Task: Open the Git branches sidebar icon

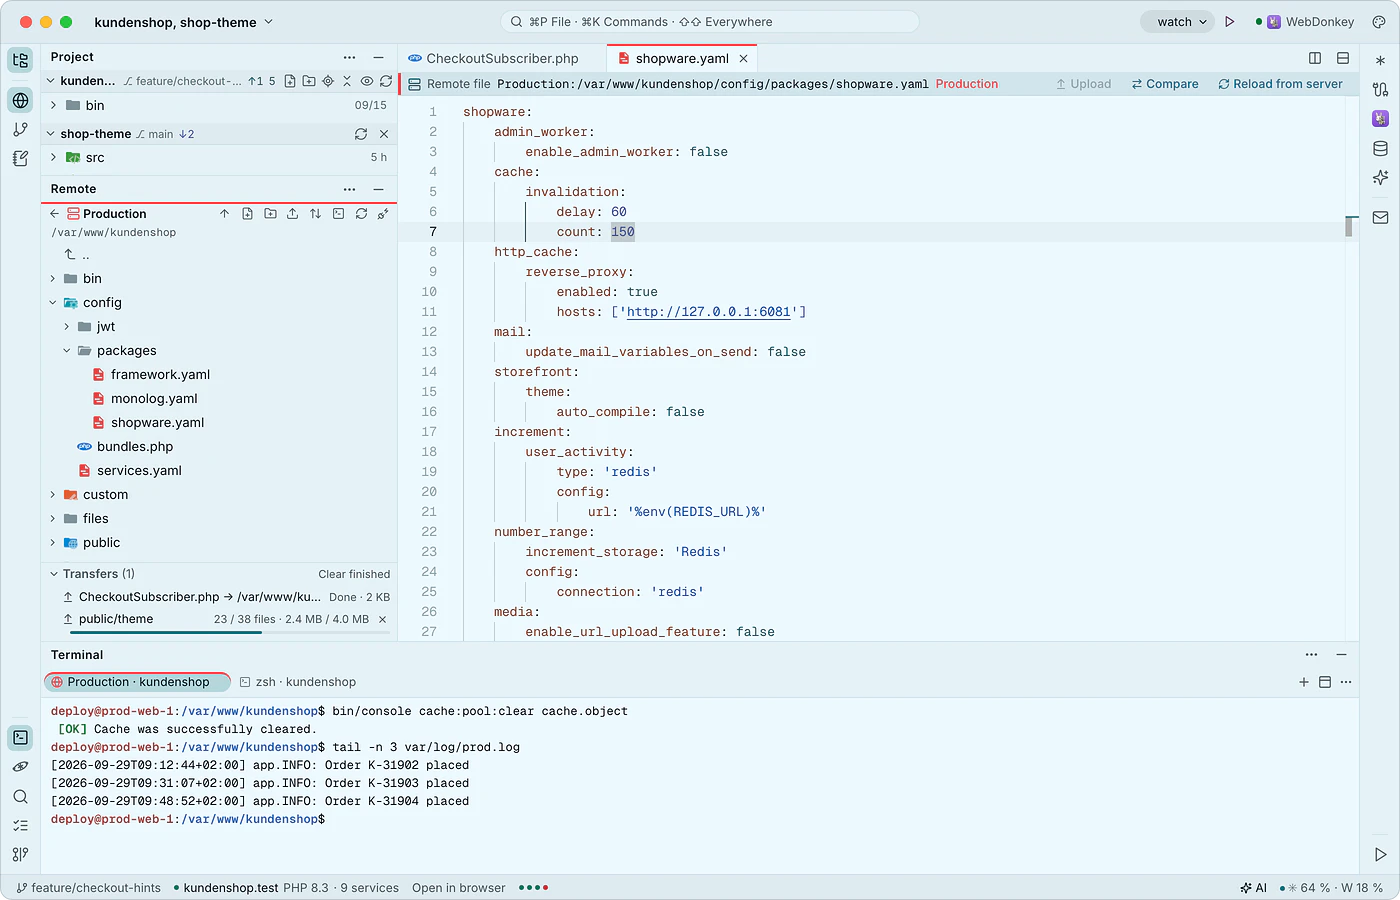Action: click(x=20, y=129)
